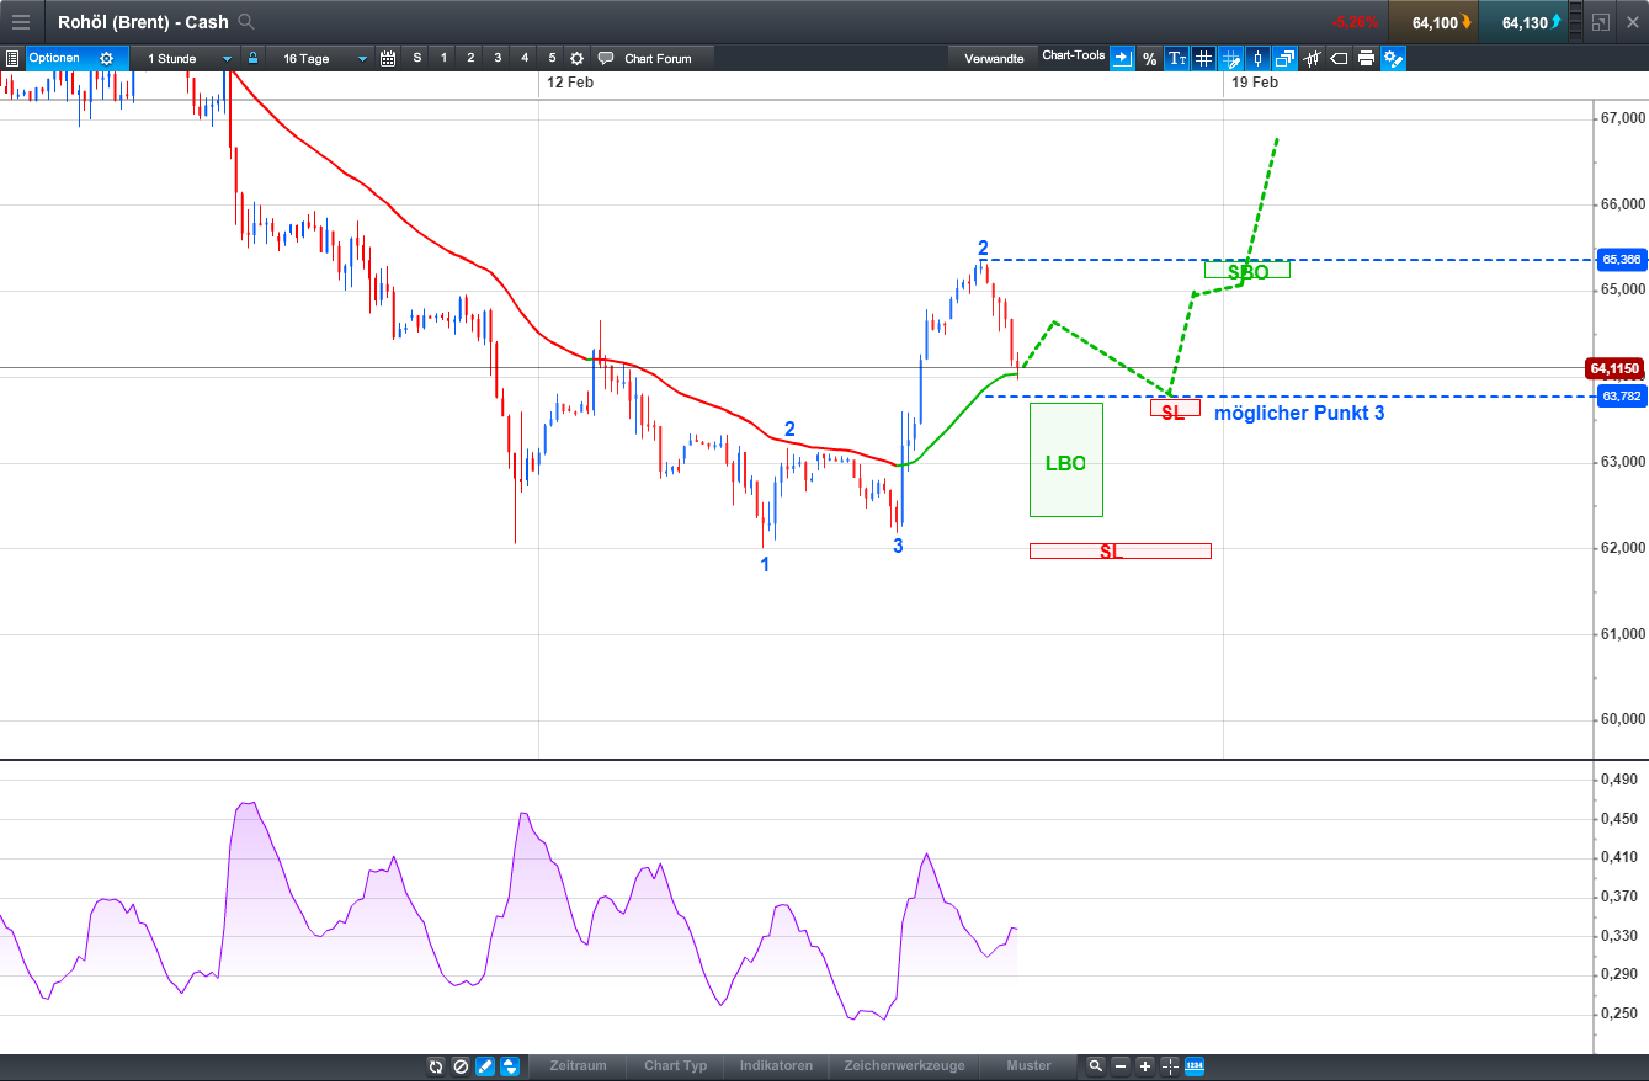Open the print chart icon
The image size is (1649, 1081).
tap(1367, 58)
